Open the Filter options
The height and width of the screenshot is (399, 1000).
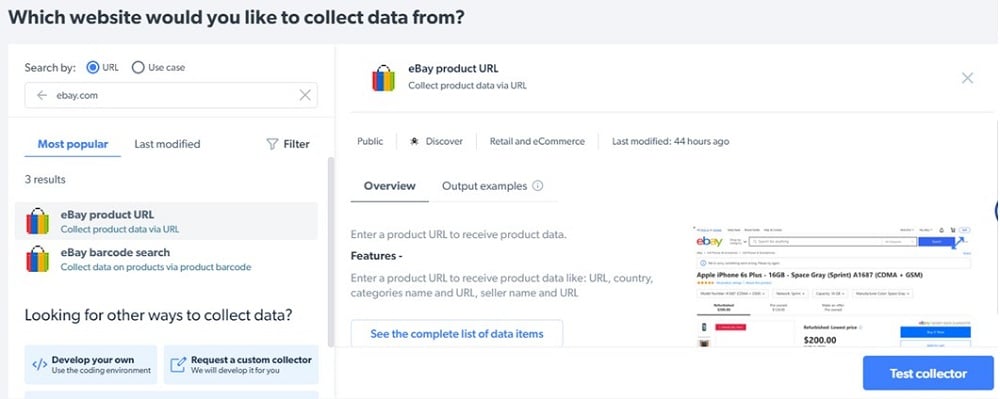pyautogui.click(x=288, y=144)
